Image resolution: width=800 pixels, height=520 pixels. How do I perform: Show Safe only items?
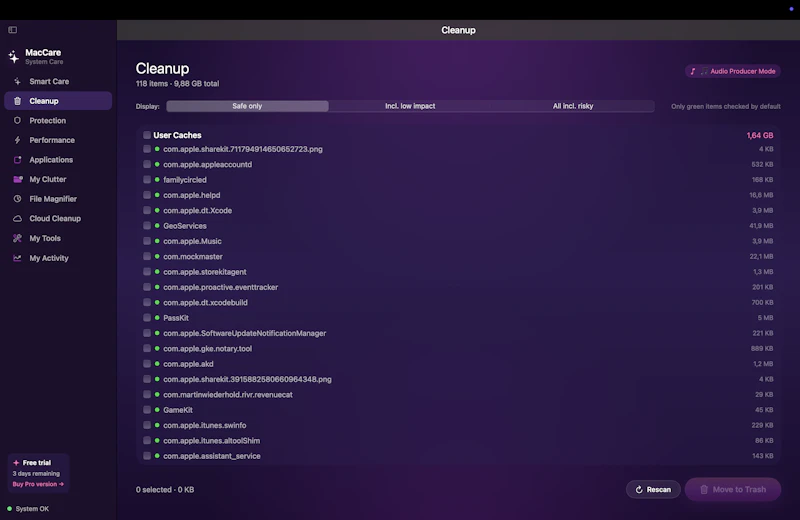pyautogui.click(x=247, y=106)
